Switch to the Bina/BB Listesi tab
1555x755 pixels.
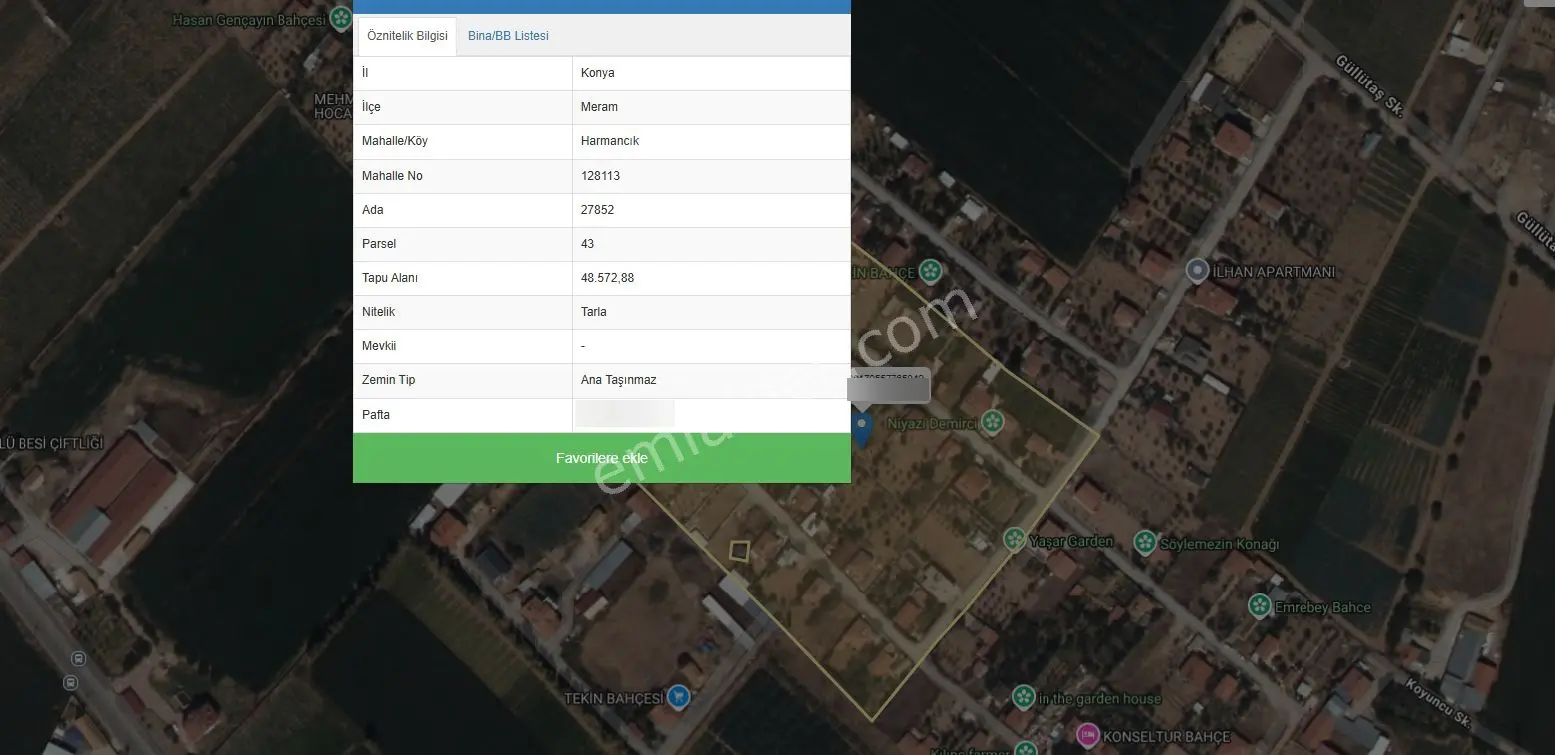pos(508,36)
